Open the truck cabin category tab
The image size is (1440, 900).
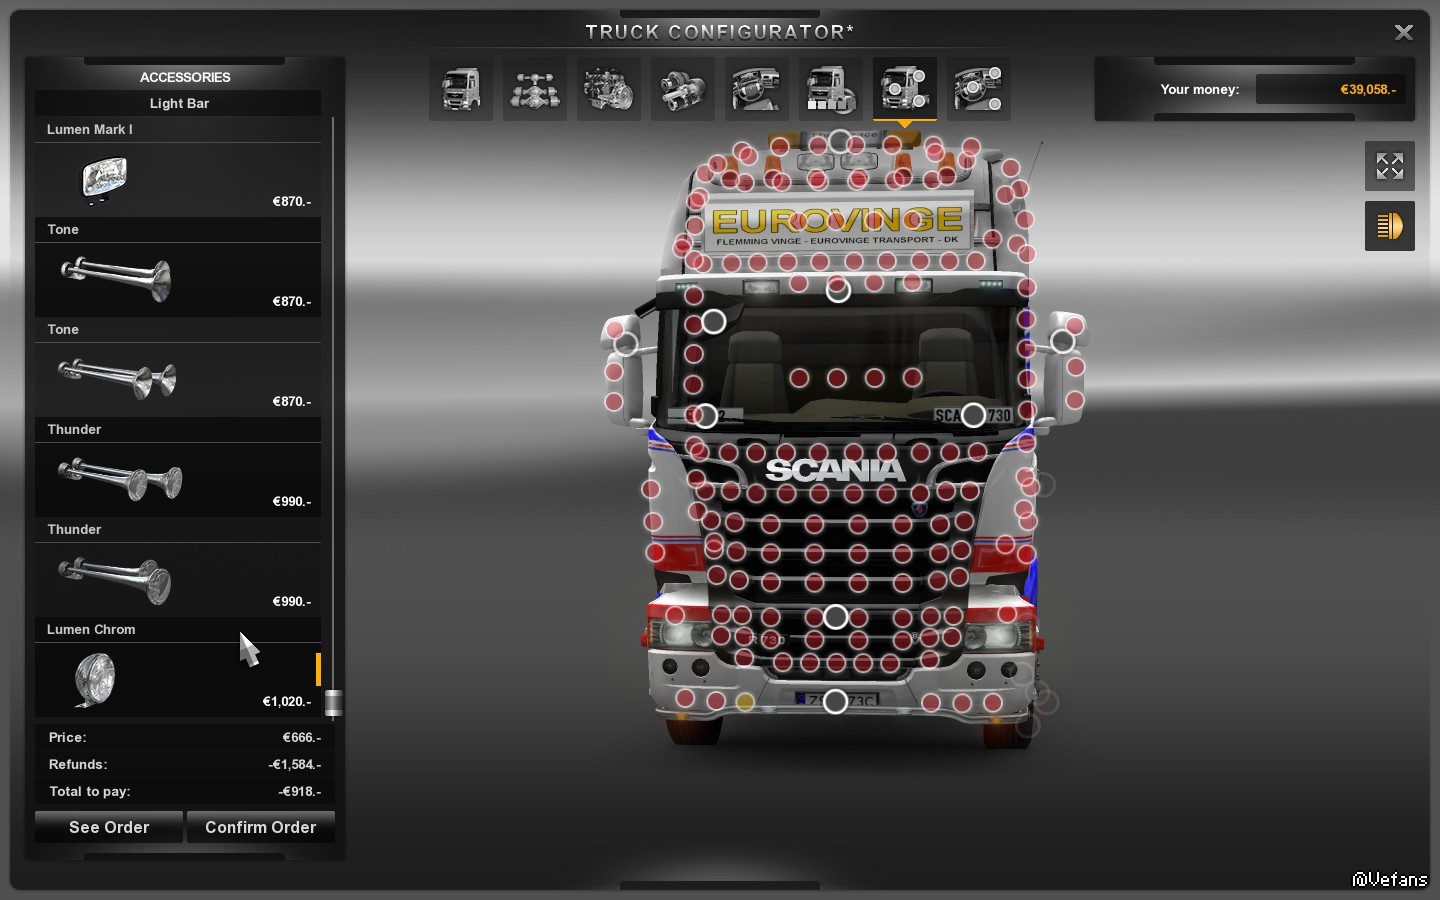click(x=461, y=89)
